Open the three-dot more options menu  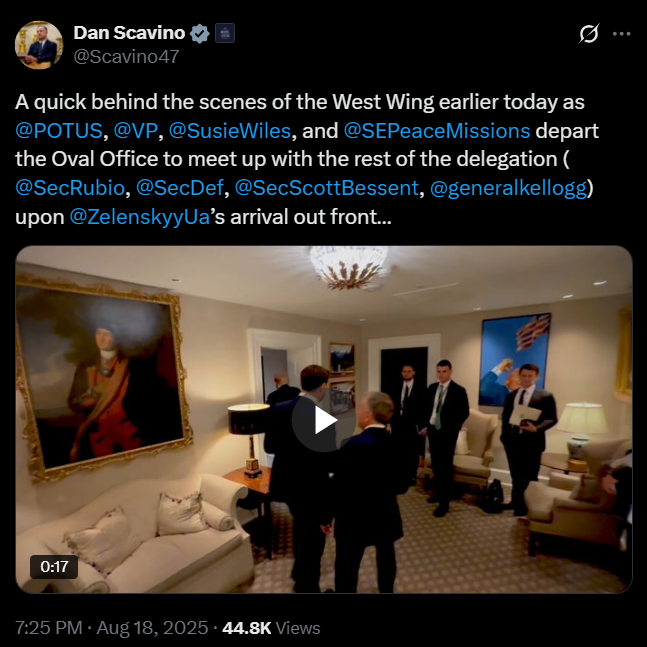[x=621, y=34]
